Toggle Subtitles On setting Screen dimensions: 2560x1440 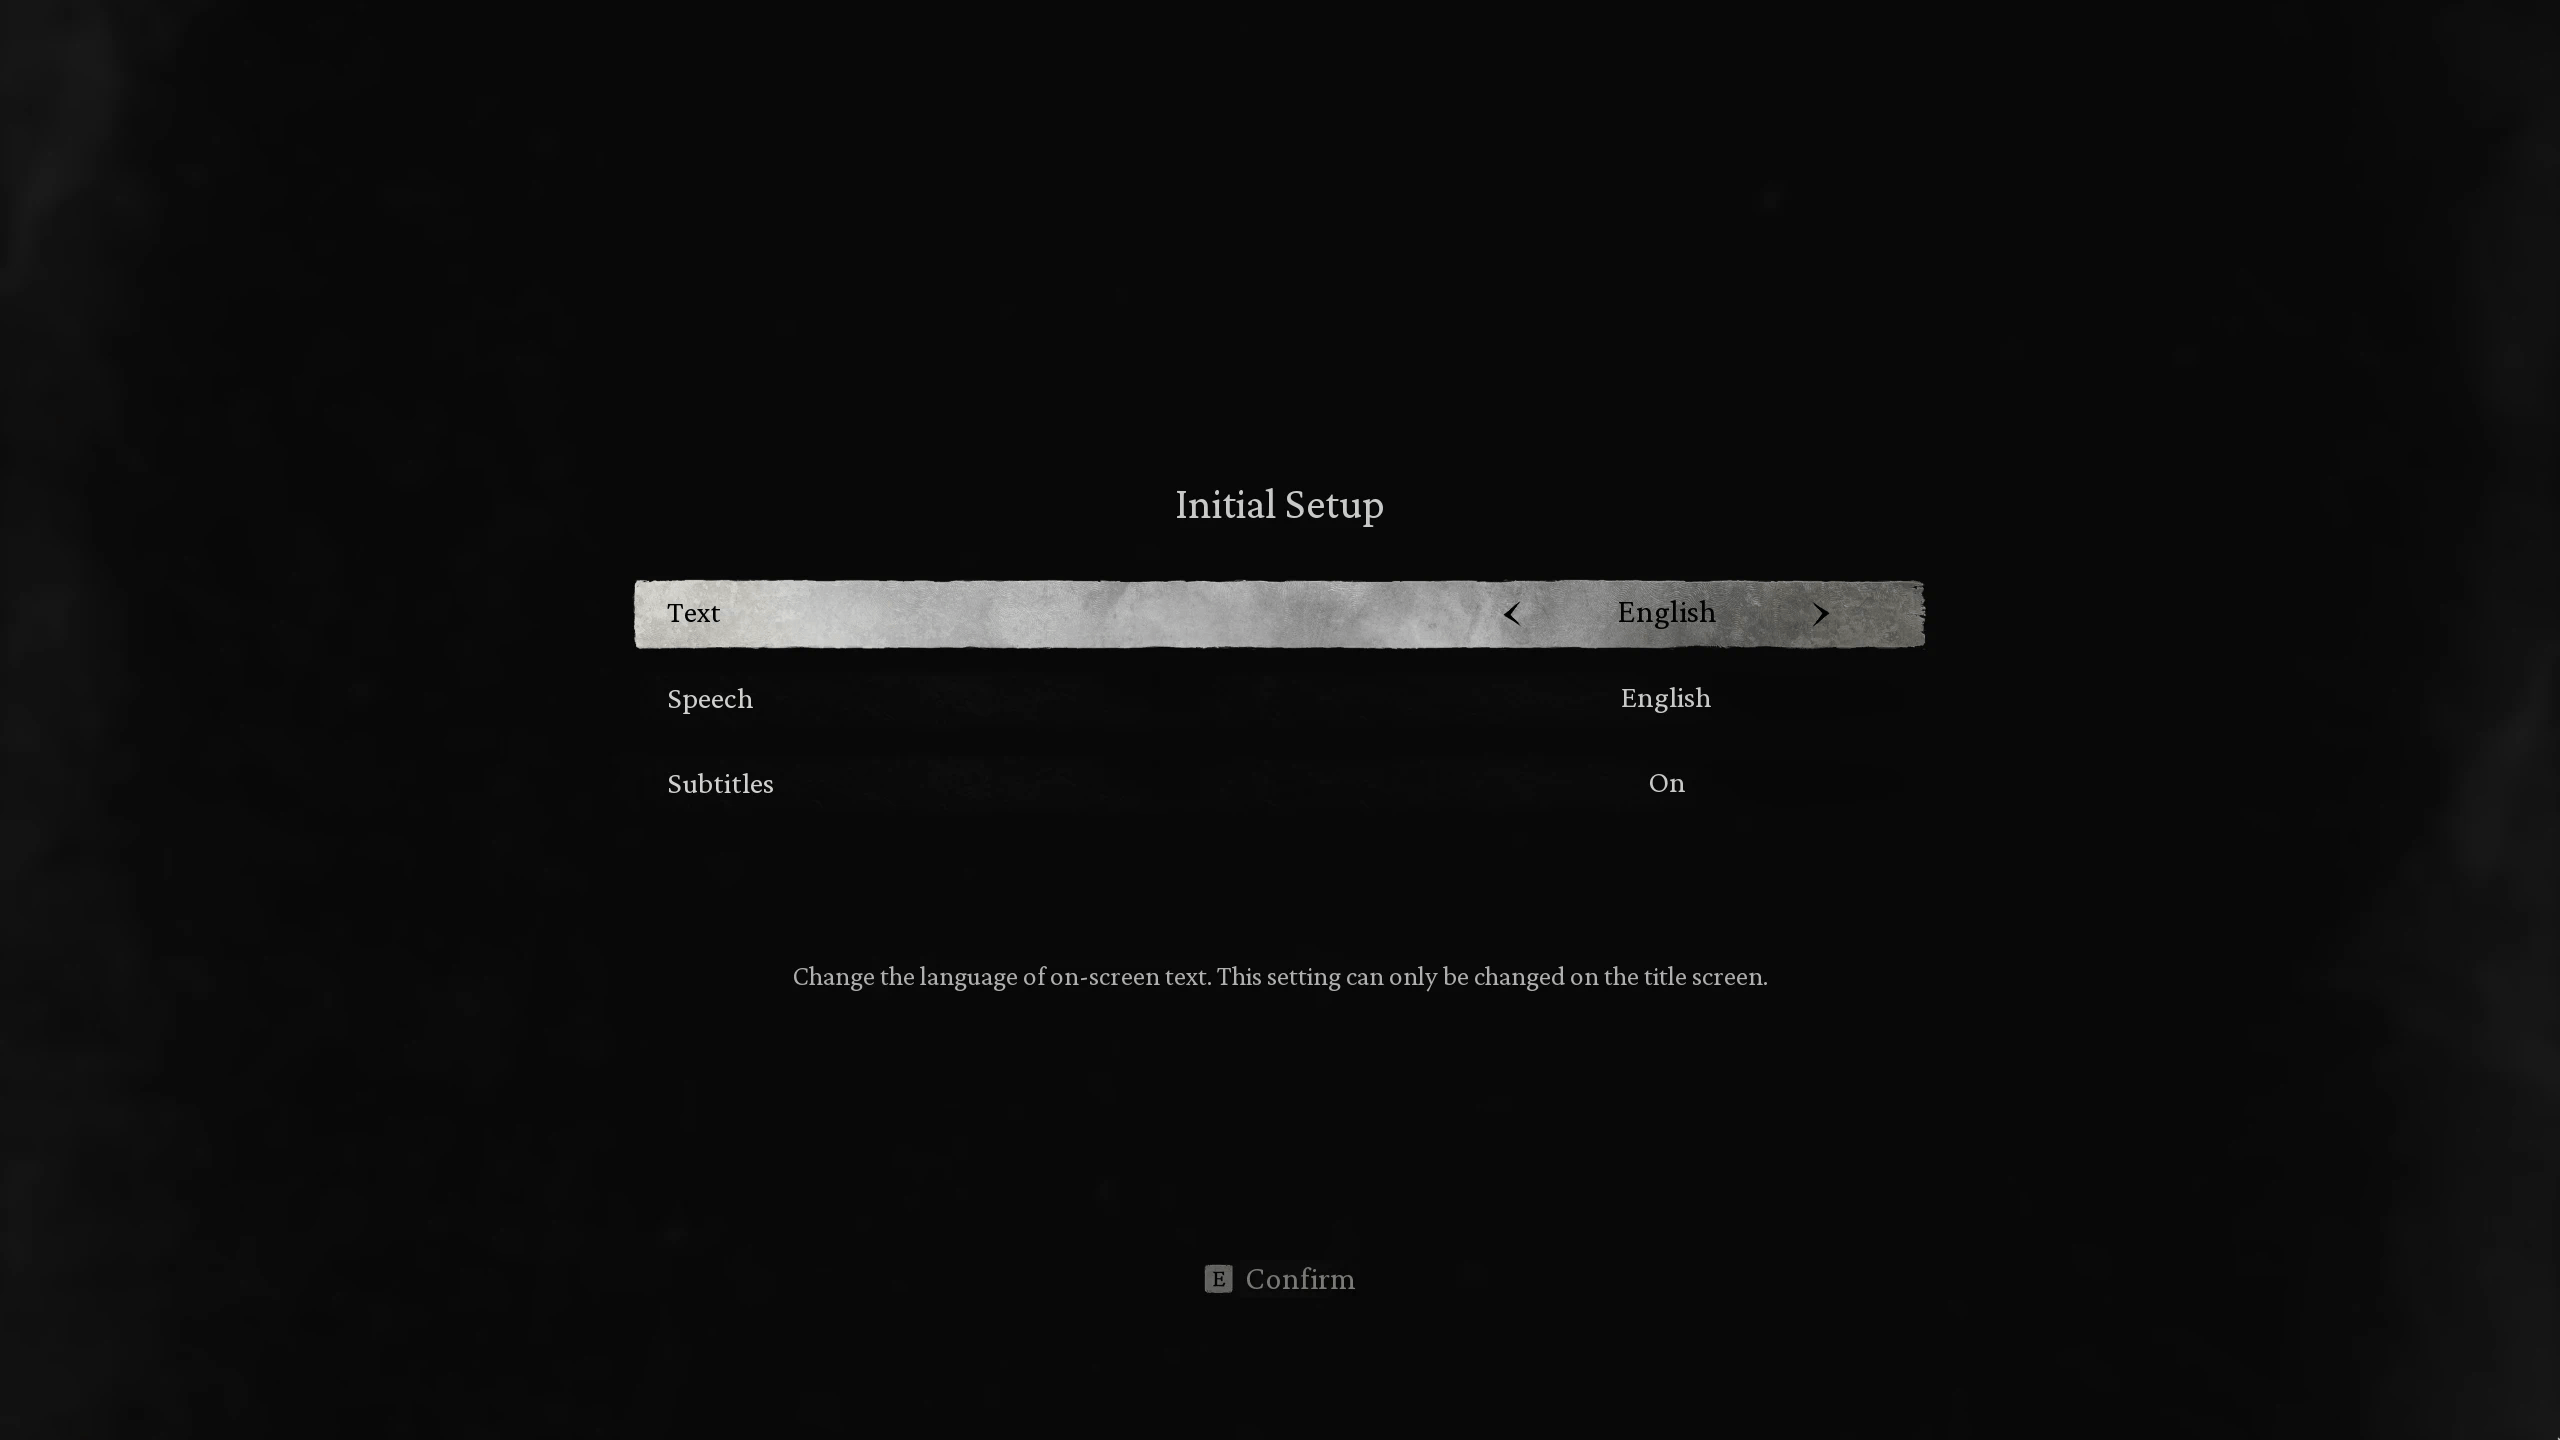pyautogui.click(x=1667, y=782)
